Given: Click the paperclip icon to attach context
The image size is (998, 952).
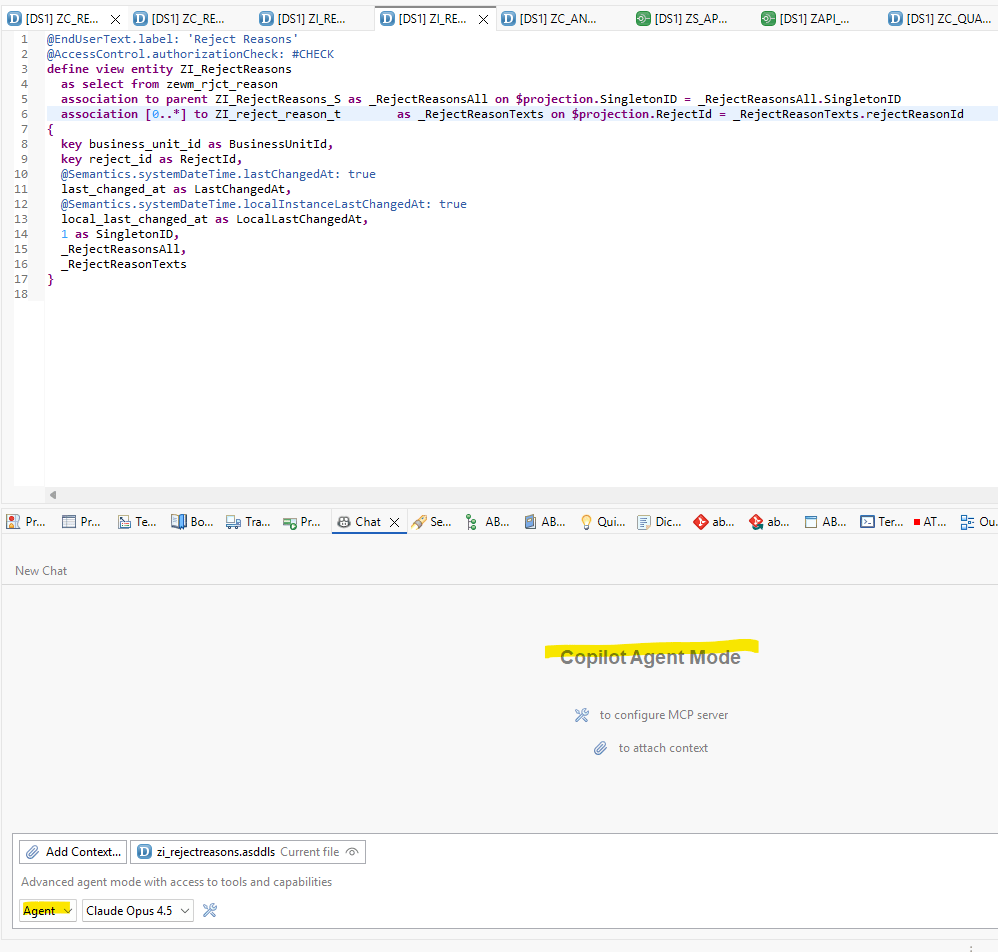Looking at the screenshot, I should (x=600, y=748).
